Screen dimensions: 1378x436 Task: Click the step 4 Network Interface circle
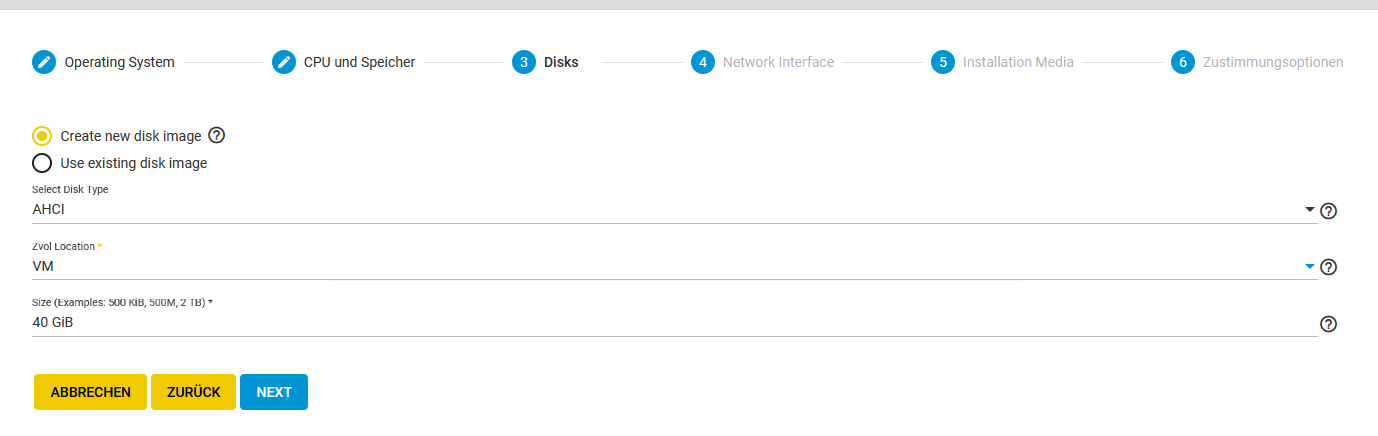[703, 62]
